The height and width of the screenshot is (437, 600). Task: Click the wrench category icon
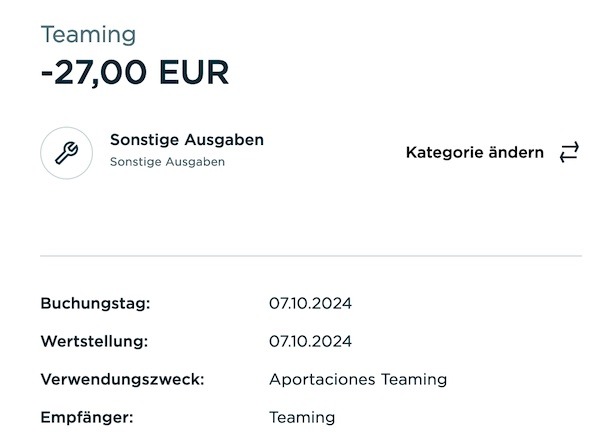point(67,153)
